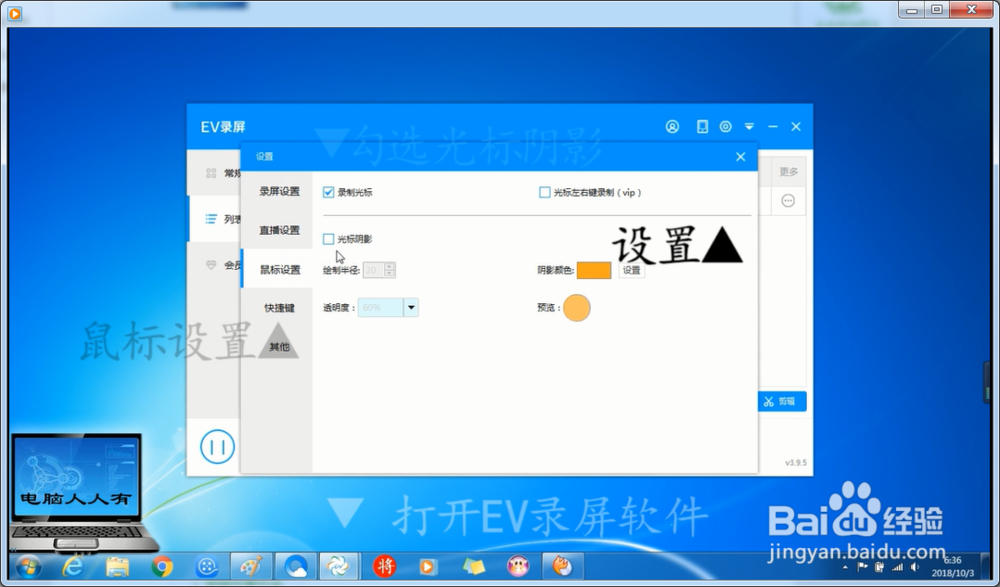Click the Action Center flag tray icon
1000x587 pixels.
pyautogui.click(x=862, y=567)
